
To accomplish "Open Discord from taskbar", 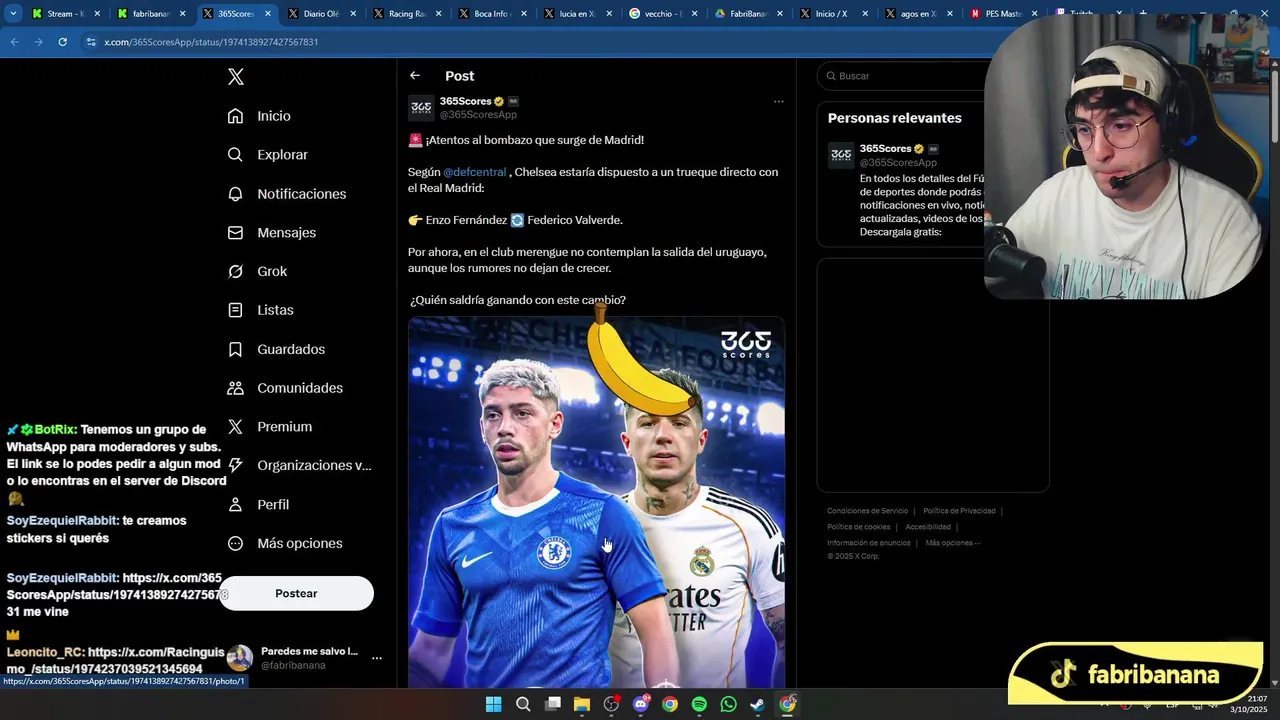I will pos(640,704).
